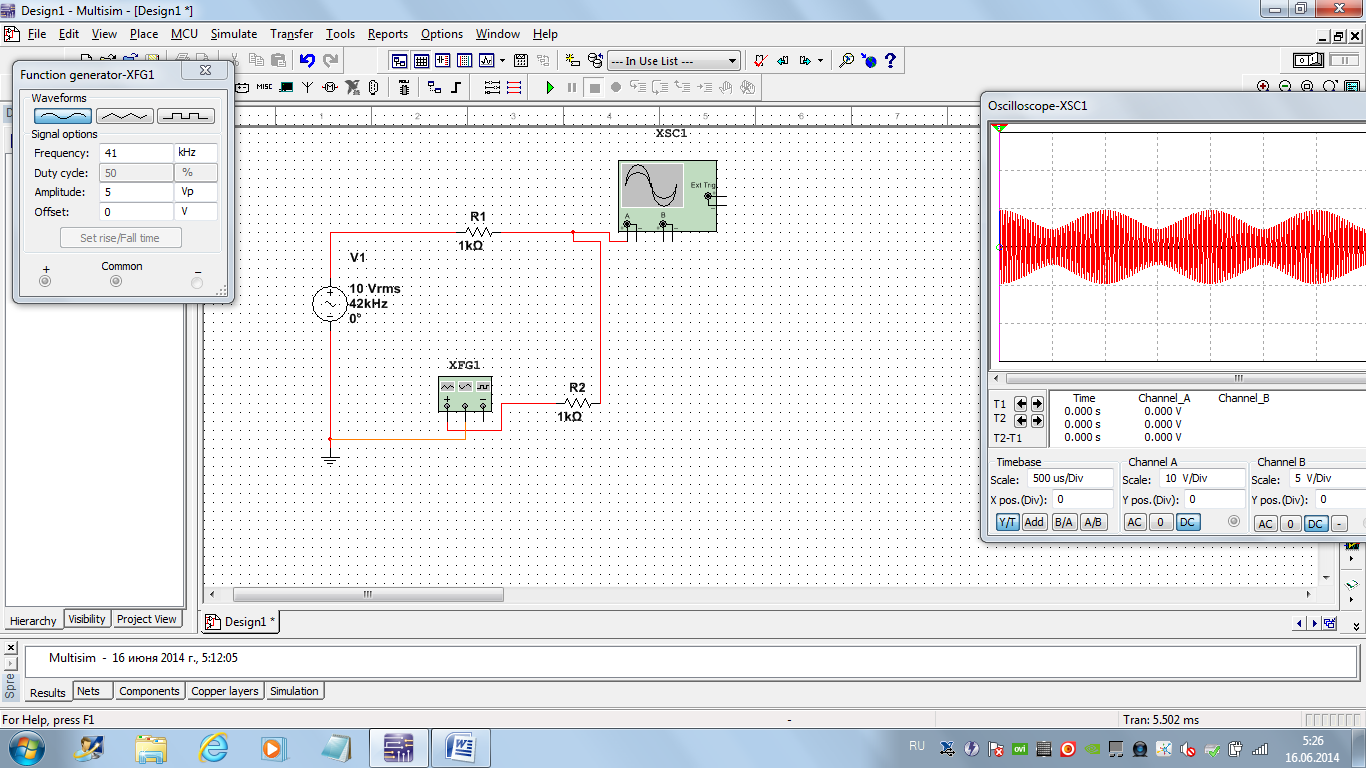Expand the Grapher icon dropdown arrow
Image resolution: width=1366 pixels, height=768 pixels.
pos(502,60)
